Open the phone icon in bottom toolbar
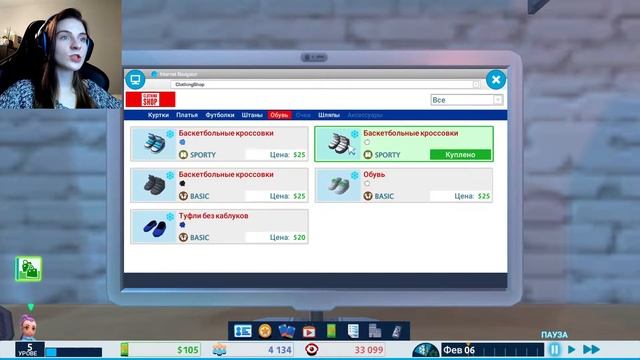 [397, 331]
